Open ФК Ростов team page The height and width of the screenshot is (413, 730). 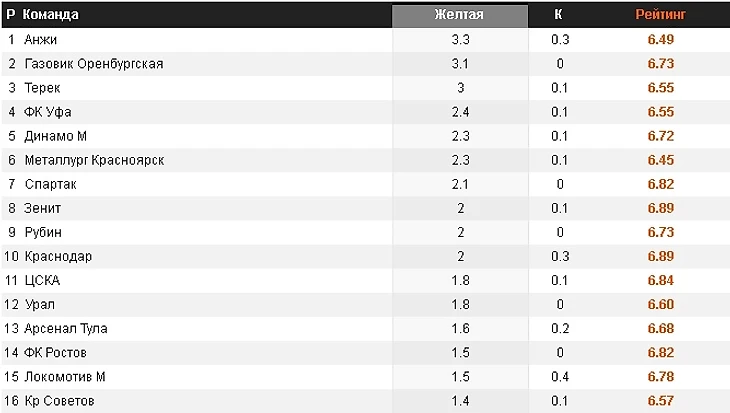(56, 352)
